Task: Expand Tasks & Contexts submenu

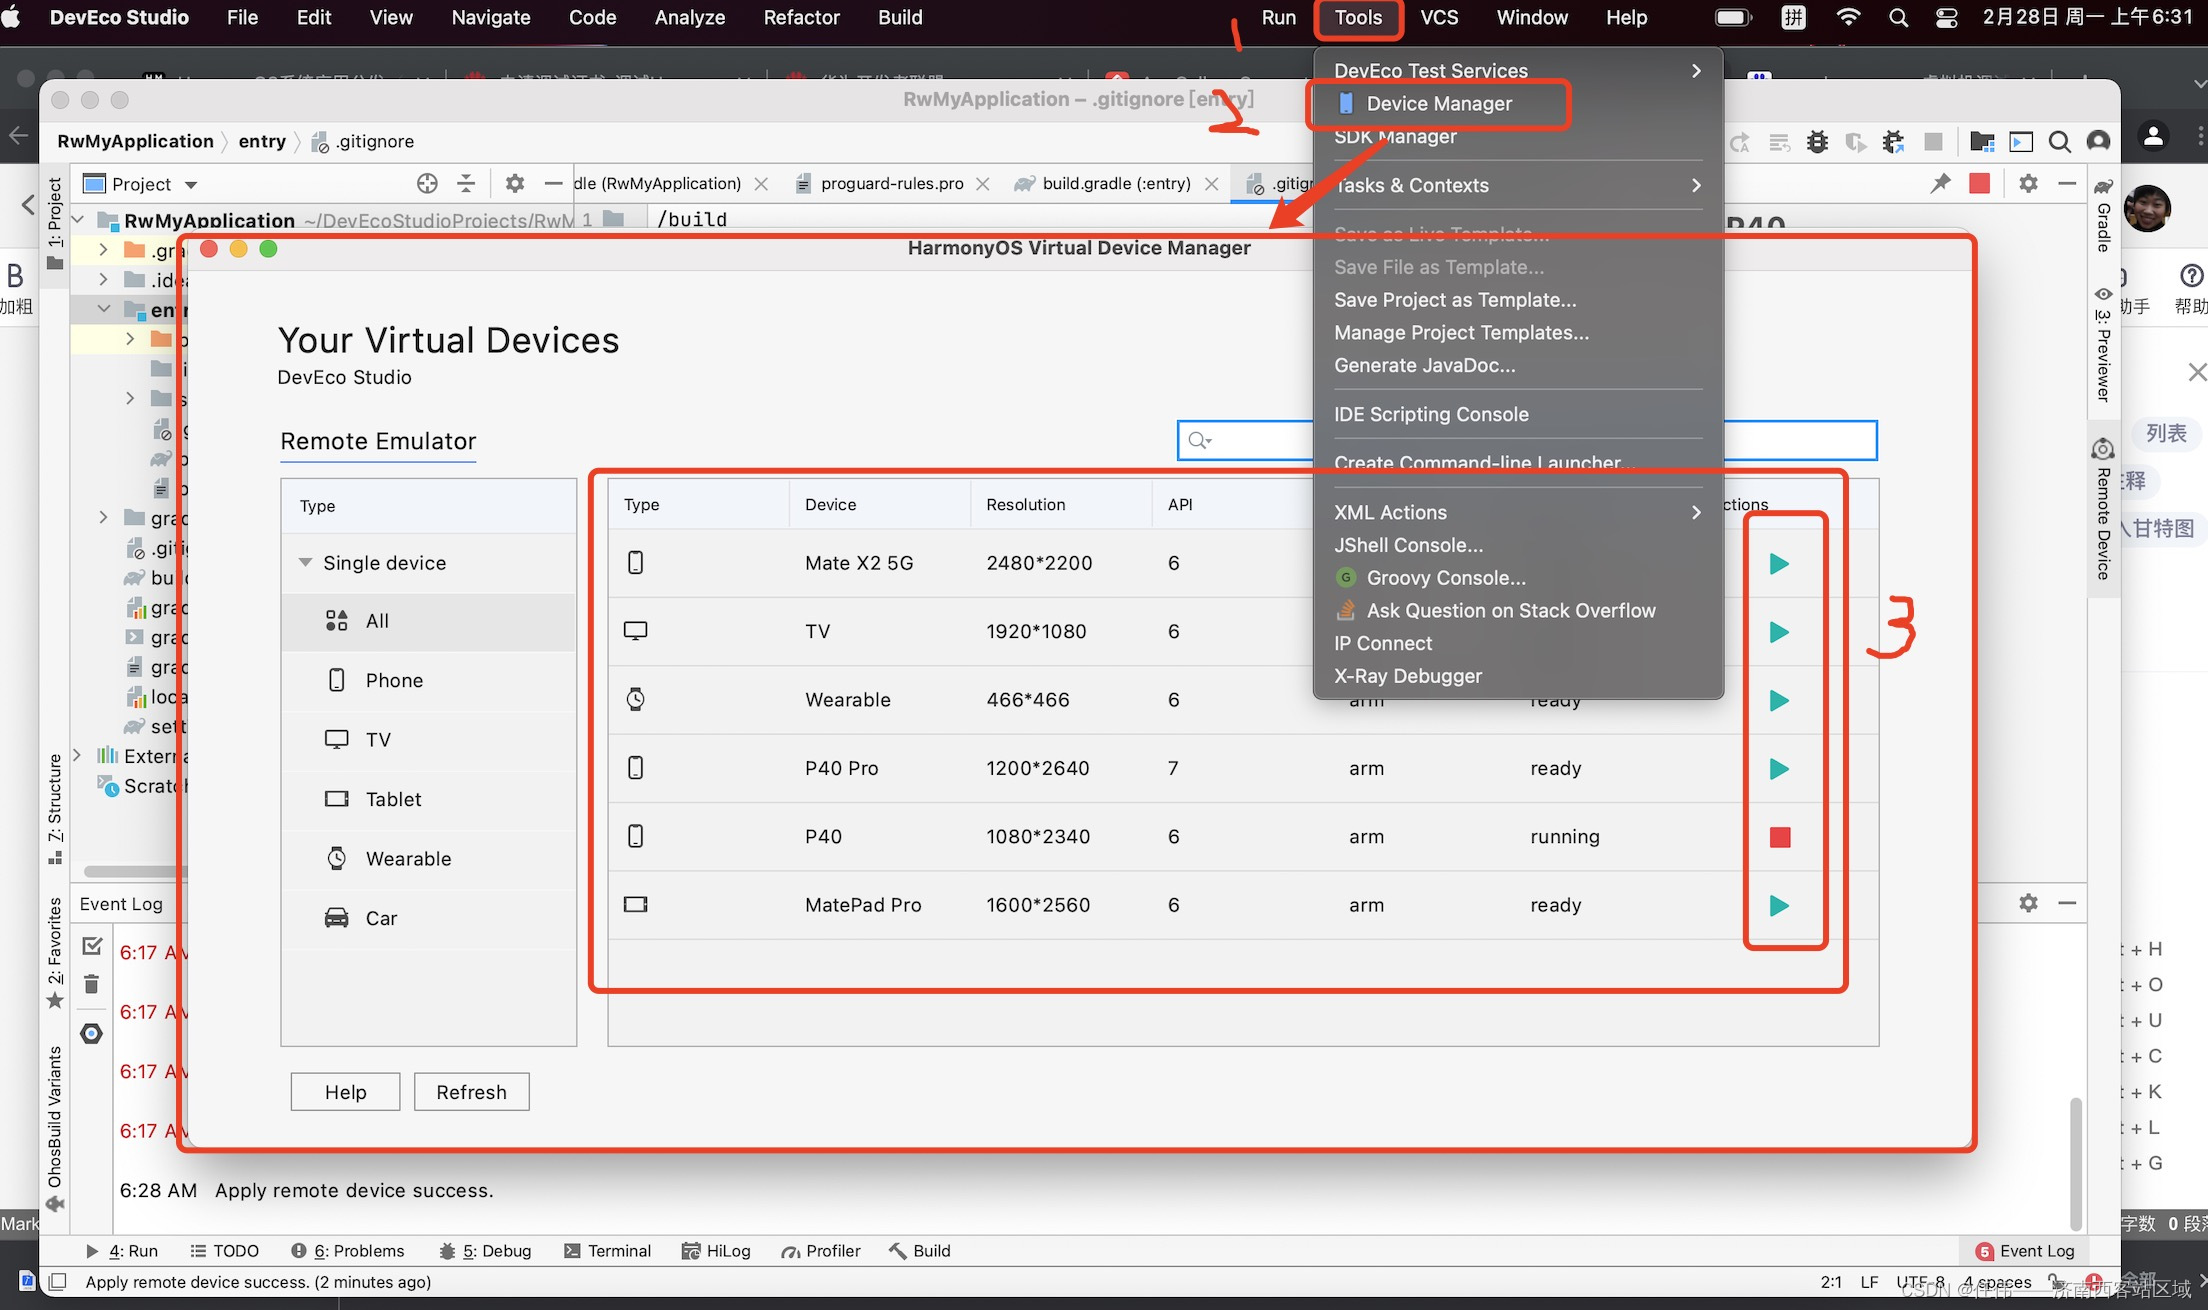Action: [x=1518, y=186]
